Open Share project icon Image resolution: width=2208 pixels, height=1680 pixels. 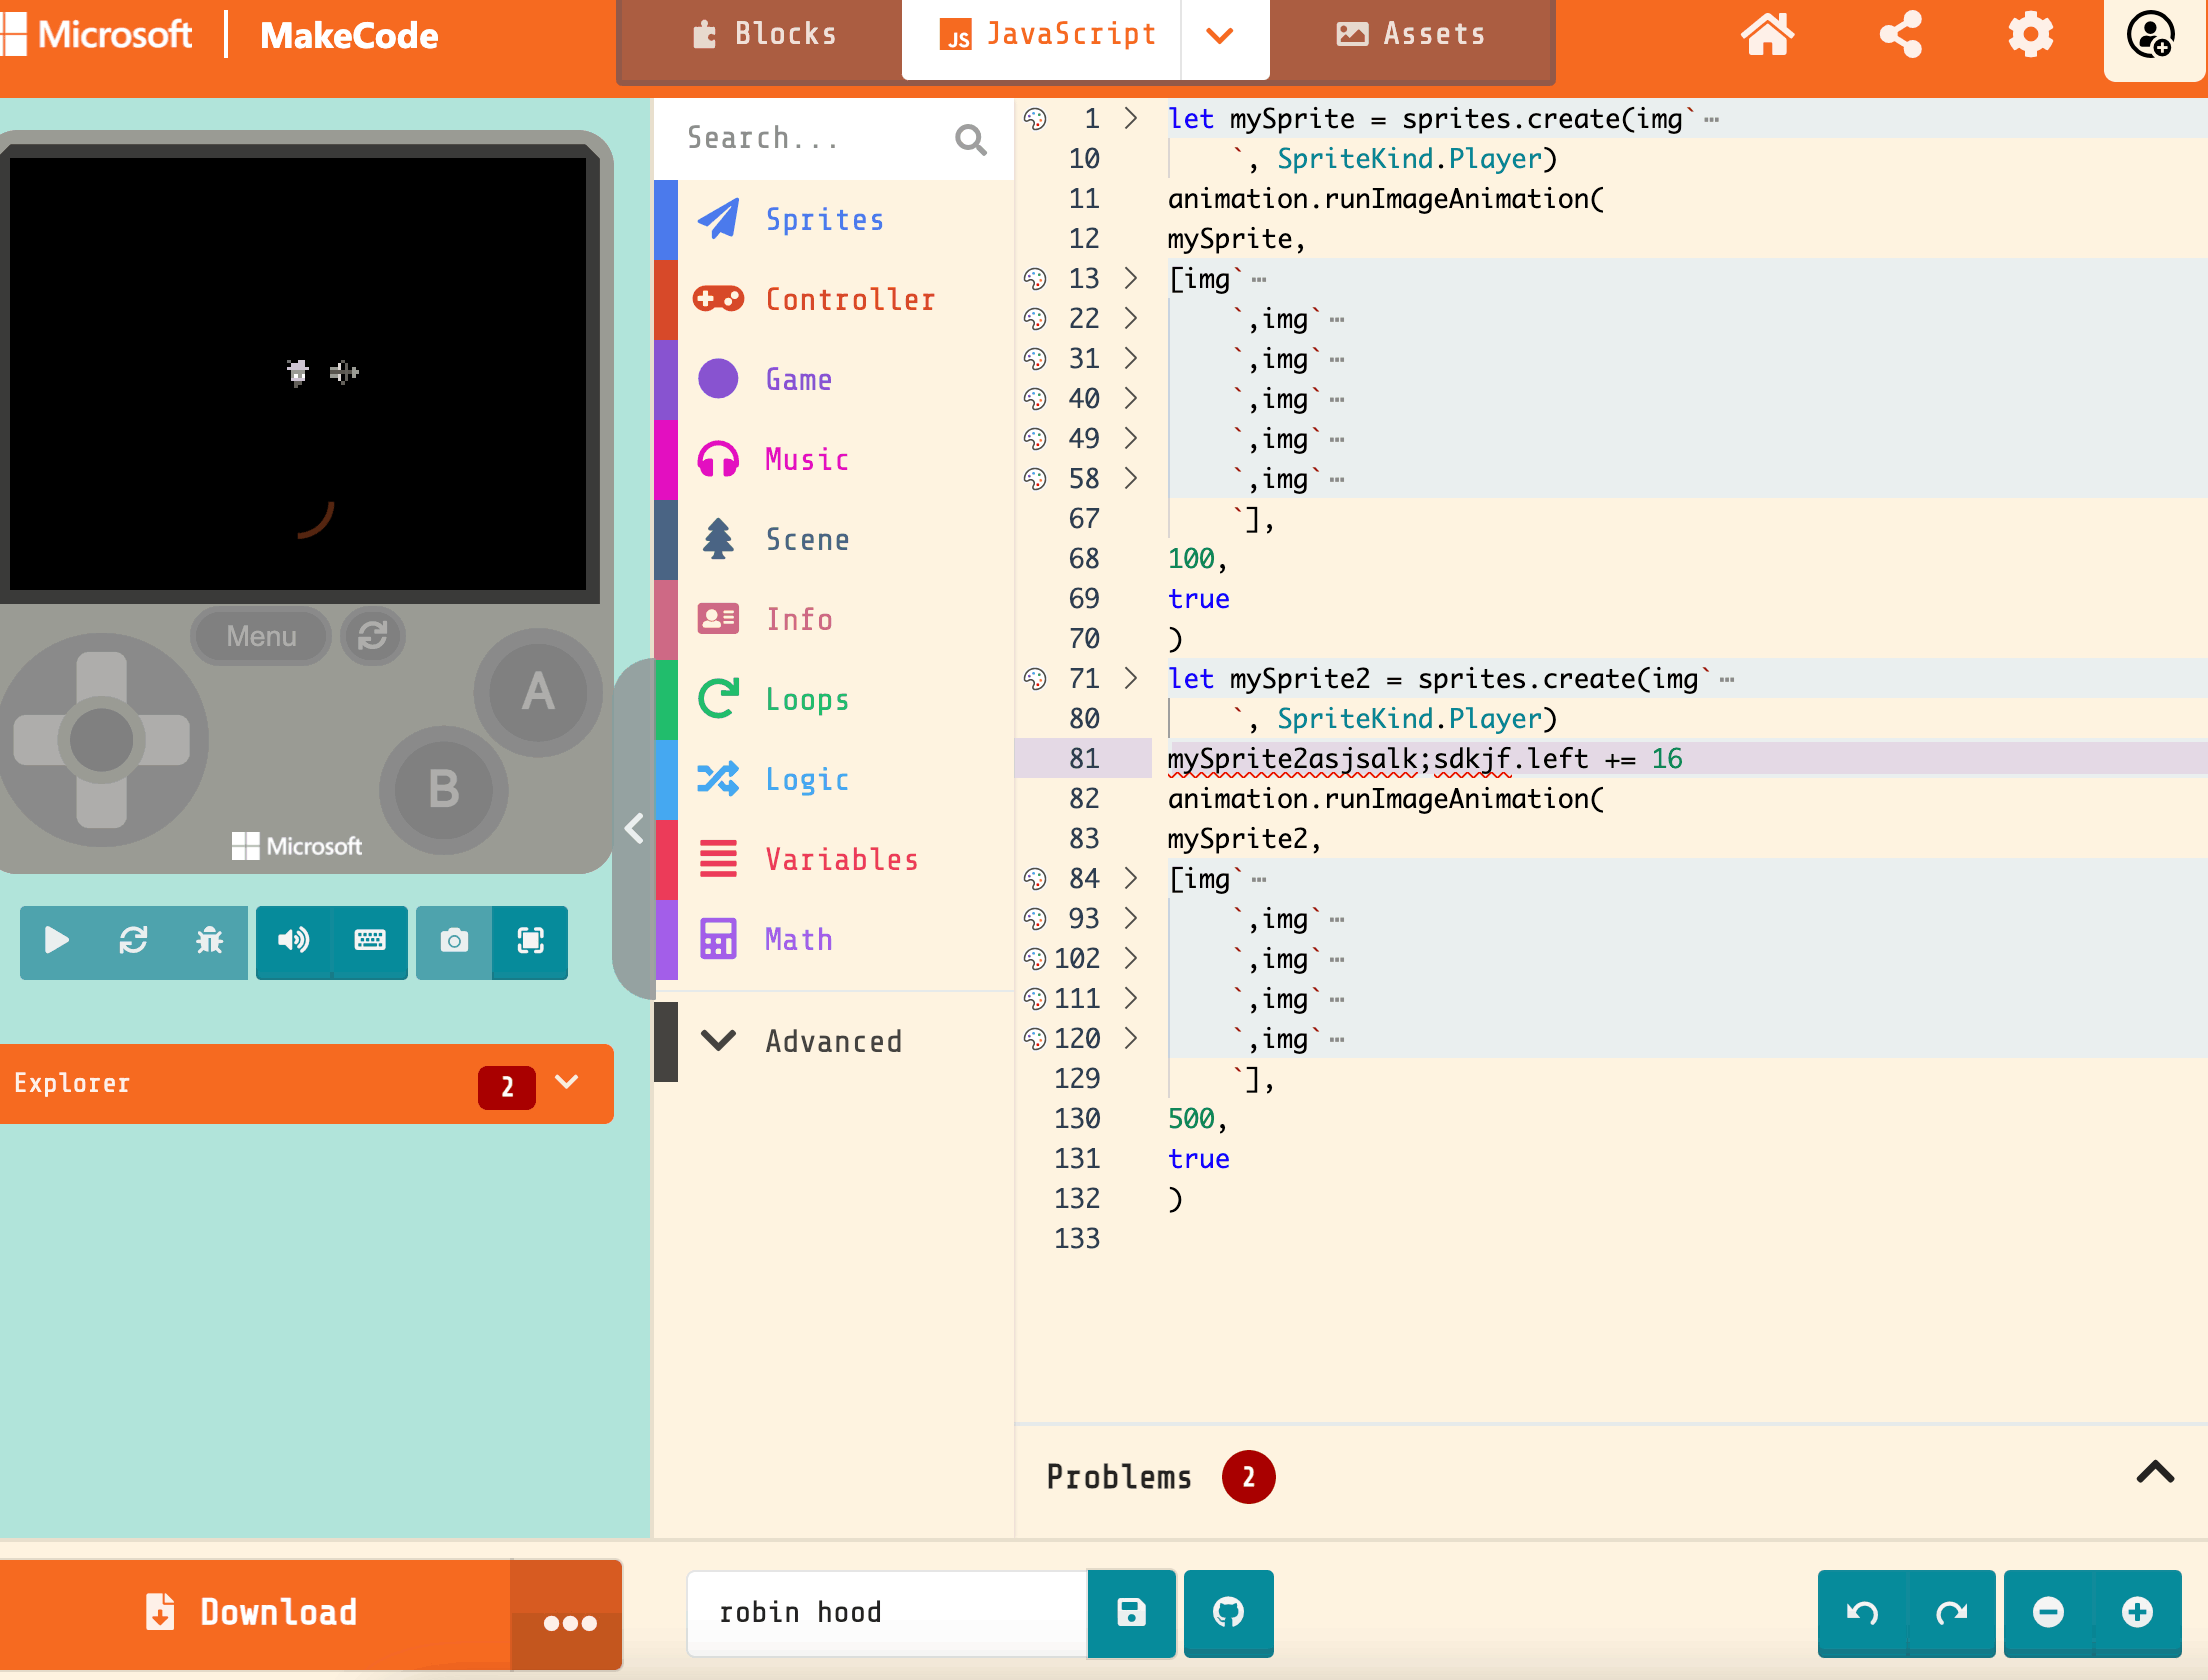[x=1900, y=36]
